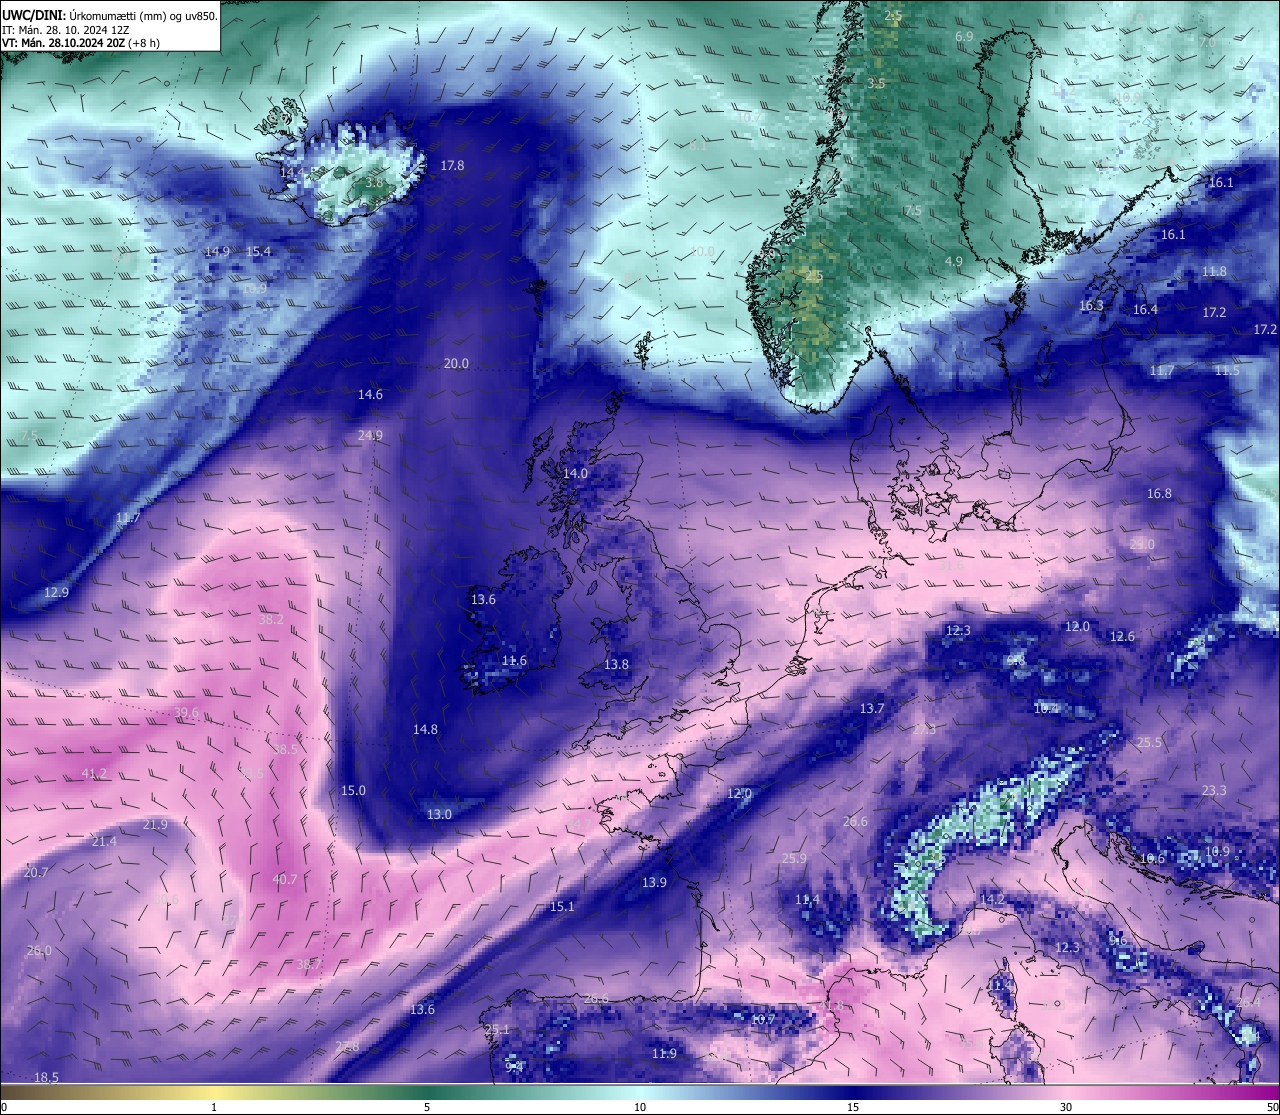Click the 21.4 value on the map
1280x1115 pixels.
pyautogui.click(x=104, y=841)
